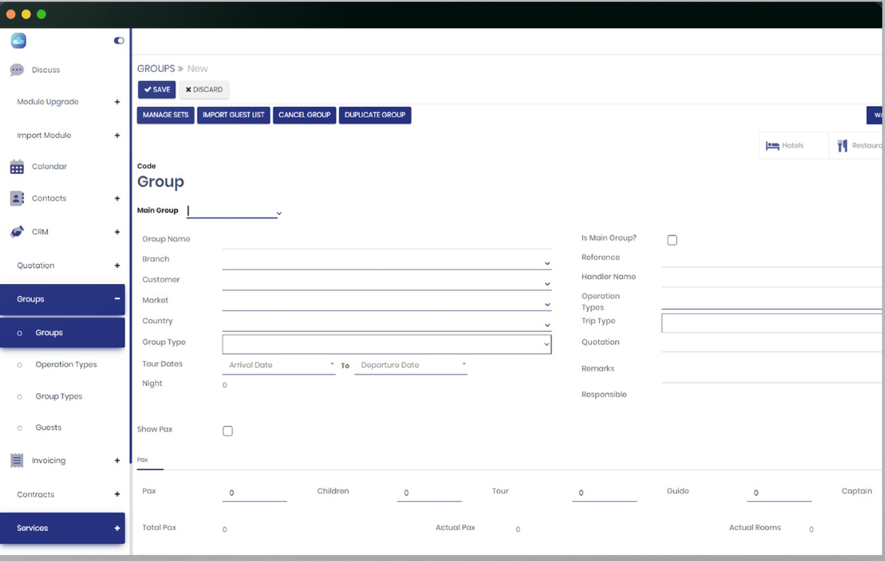Tick the Is Main Group checkbox

click(x=672, y=240)
